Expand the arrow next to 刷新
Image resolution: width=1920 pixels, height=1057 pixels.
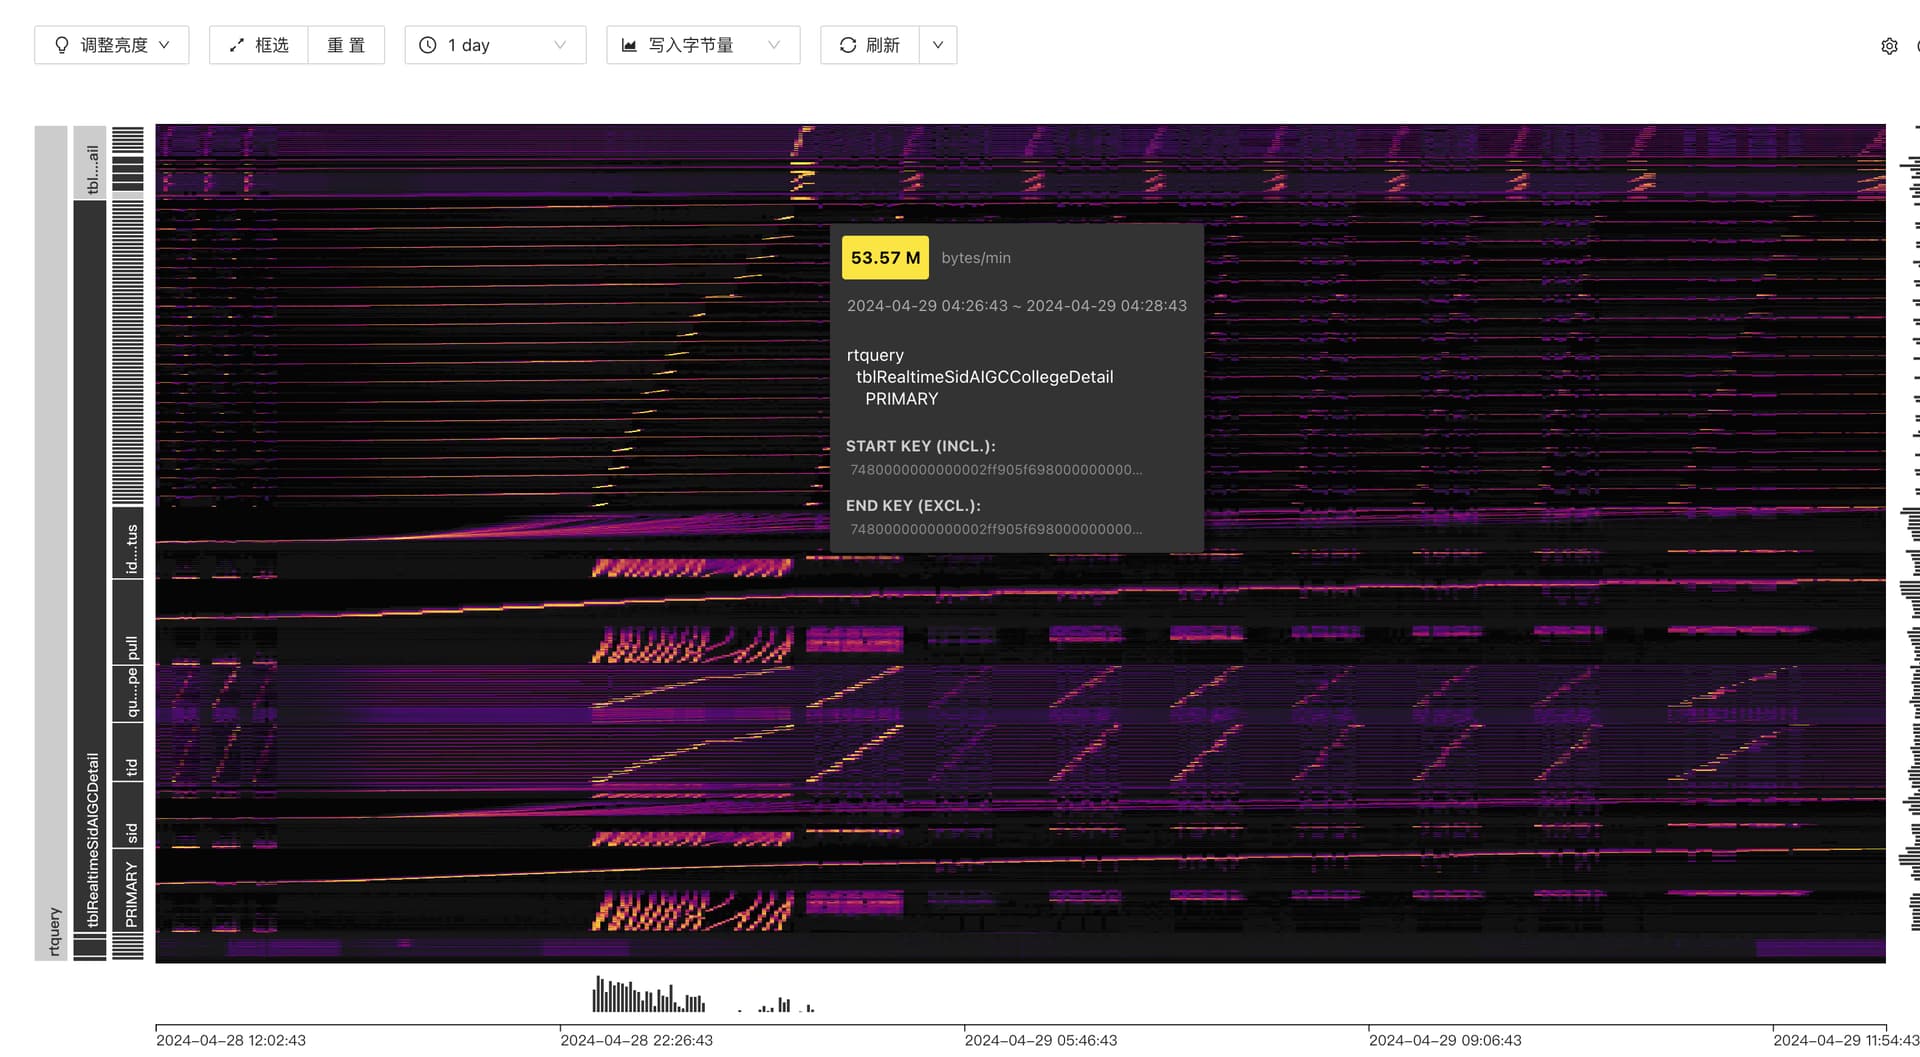(938, 45)
